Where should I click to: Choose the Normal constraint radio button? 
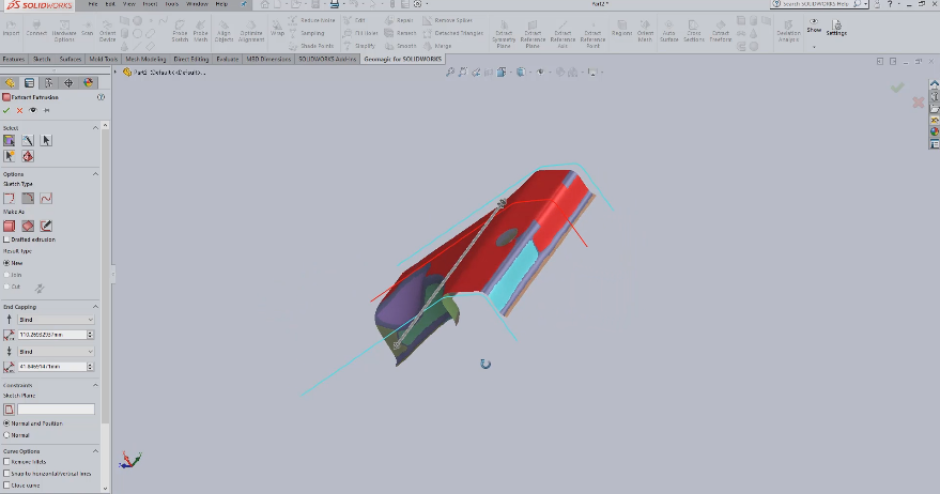coord(7,435)
